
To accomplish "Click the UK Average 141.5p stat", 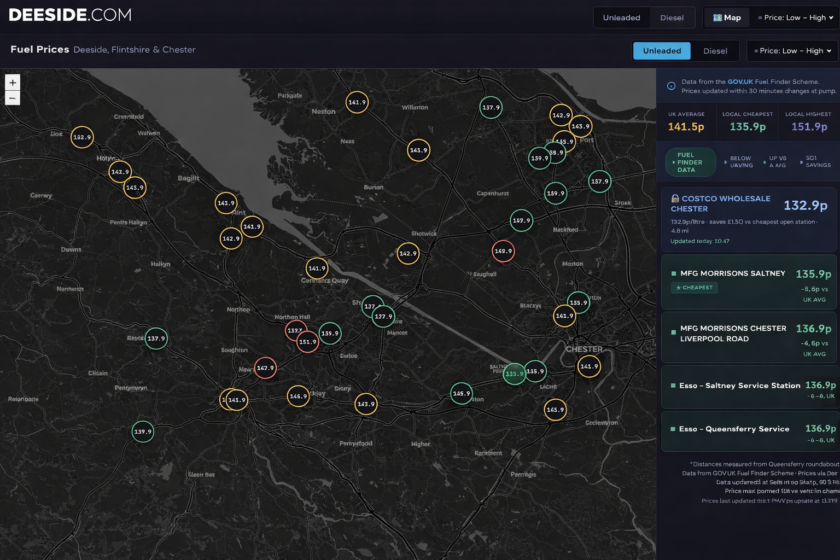I will click(x=686, y=123).
